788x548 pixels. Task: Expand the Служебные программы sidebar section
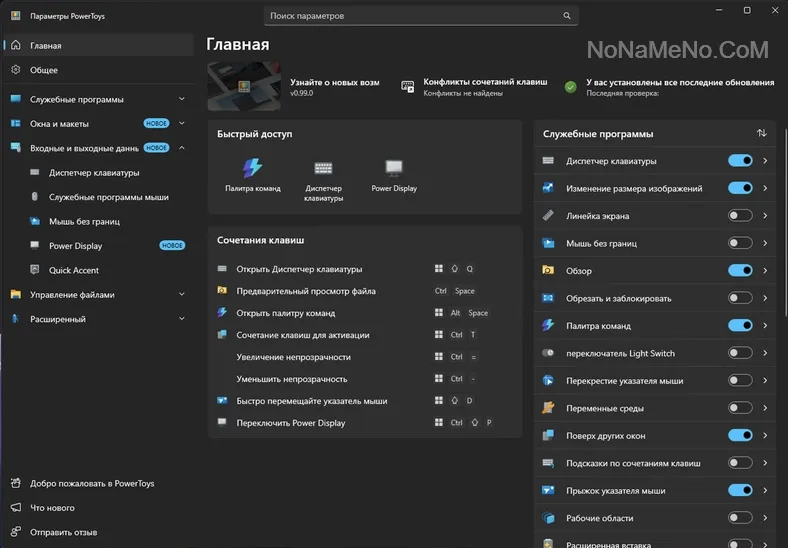(181, 100)
